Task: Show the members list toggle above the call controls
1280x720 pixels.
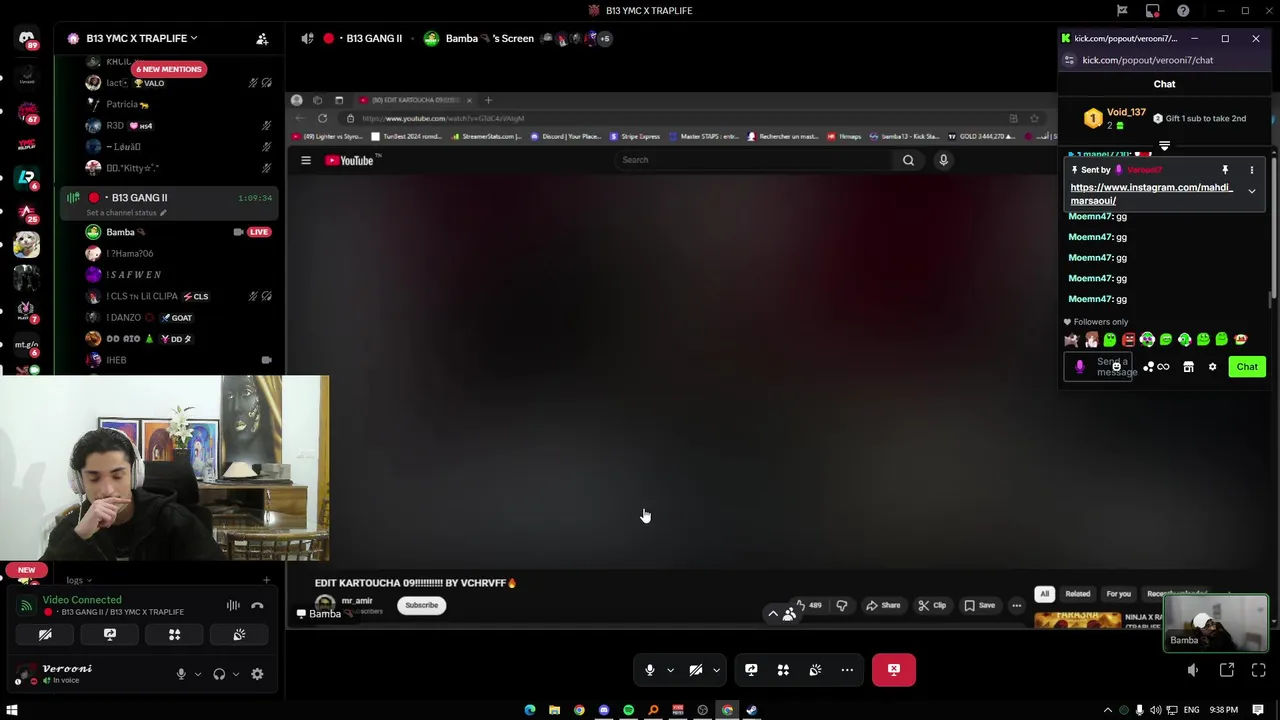Action: 781,613
